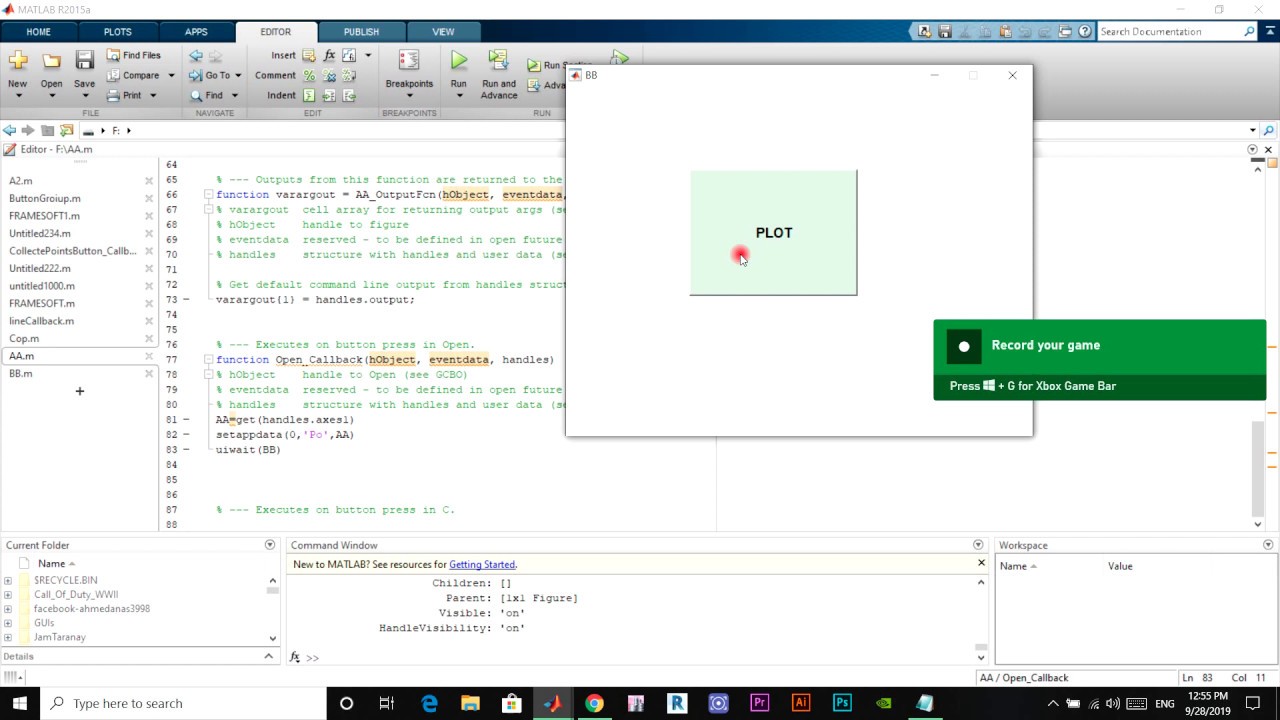Expand $RECYCLE.BIN folder
This screenshot has width=1280, height=720.
pyautogui.click(x=8, y=580)
